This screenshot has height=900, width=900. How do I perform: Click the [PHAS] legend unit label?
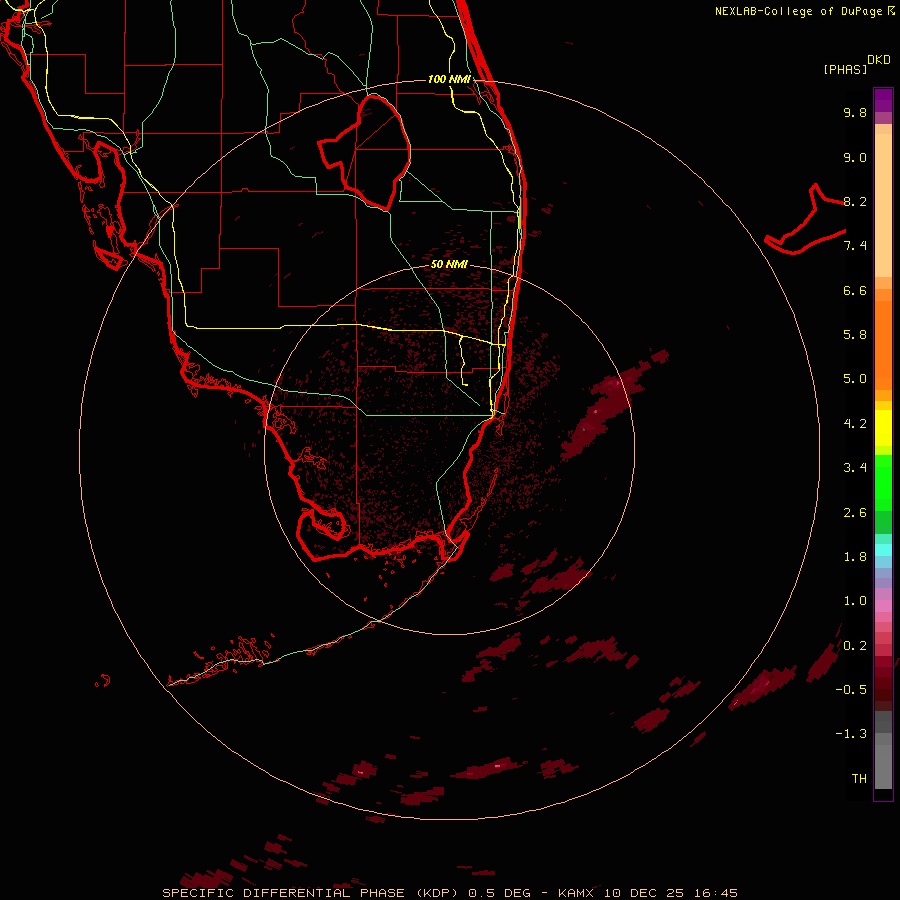pyautogui.click(x=845, y=69)
